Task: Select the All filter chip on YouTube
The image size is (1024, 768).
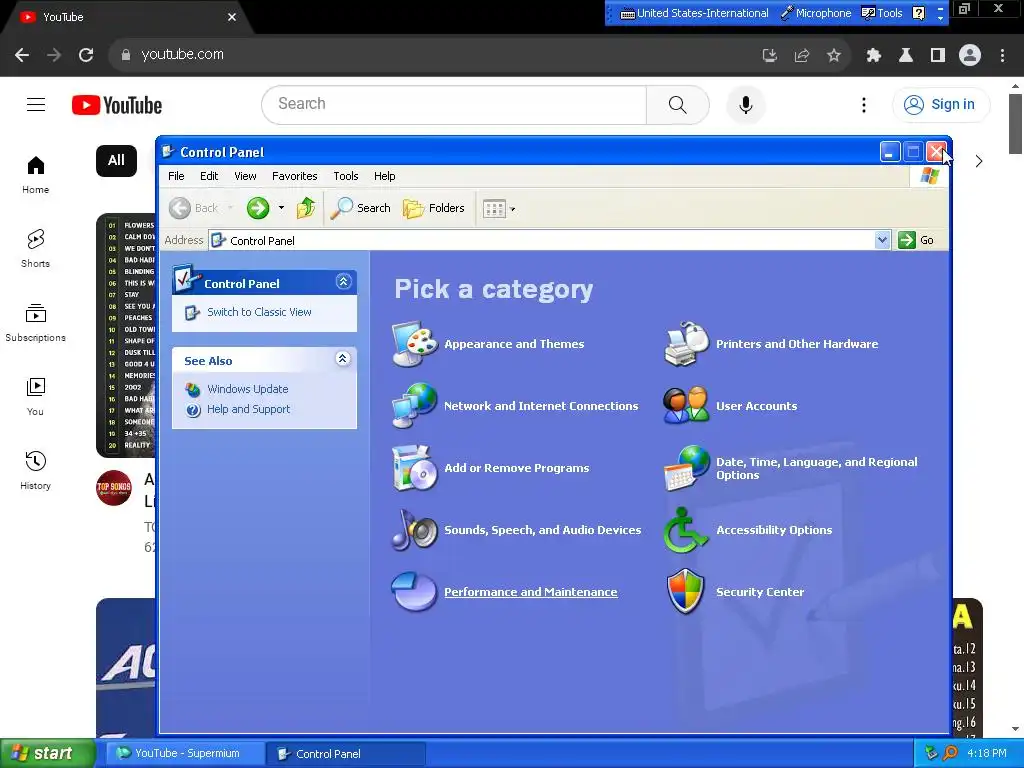Action: 116,161
